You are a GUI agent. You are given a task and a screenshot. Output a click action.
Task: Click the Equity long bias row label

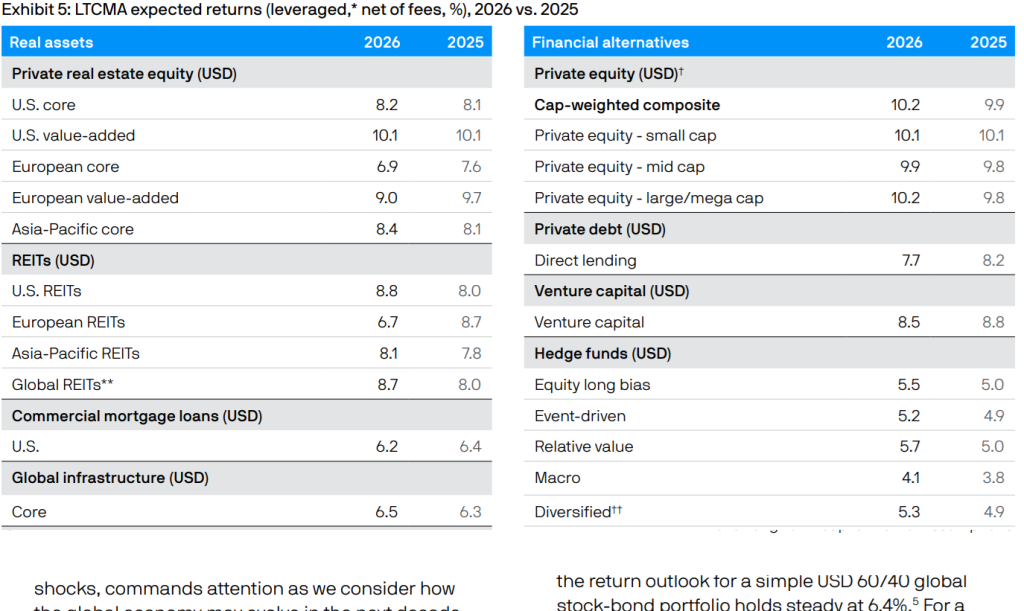tap(592, 384)
